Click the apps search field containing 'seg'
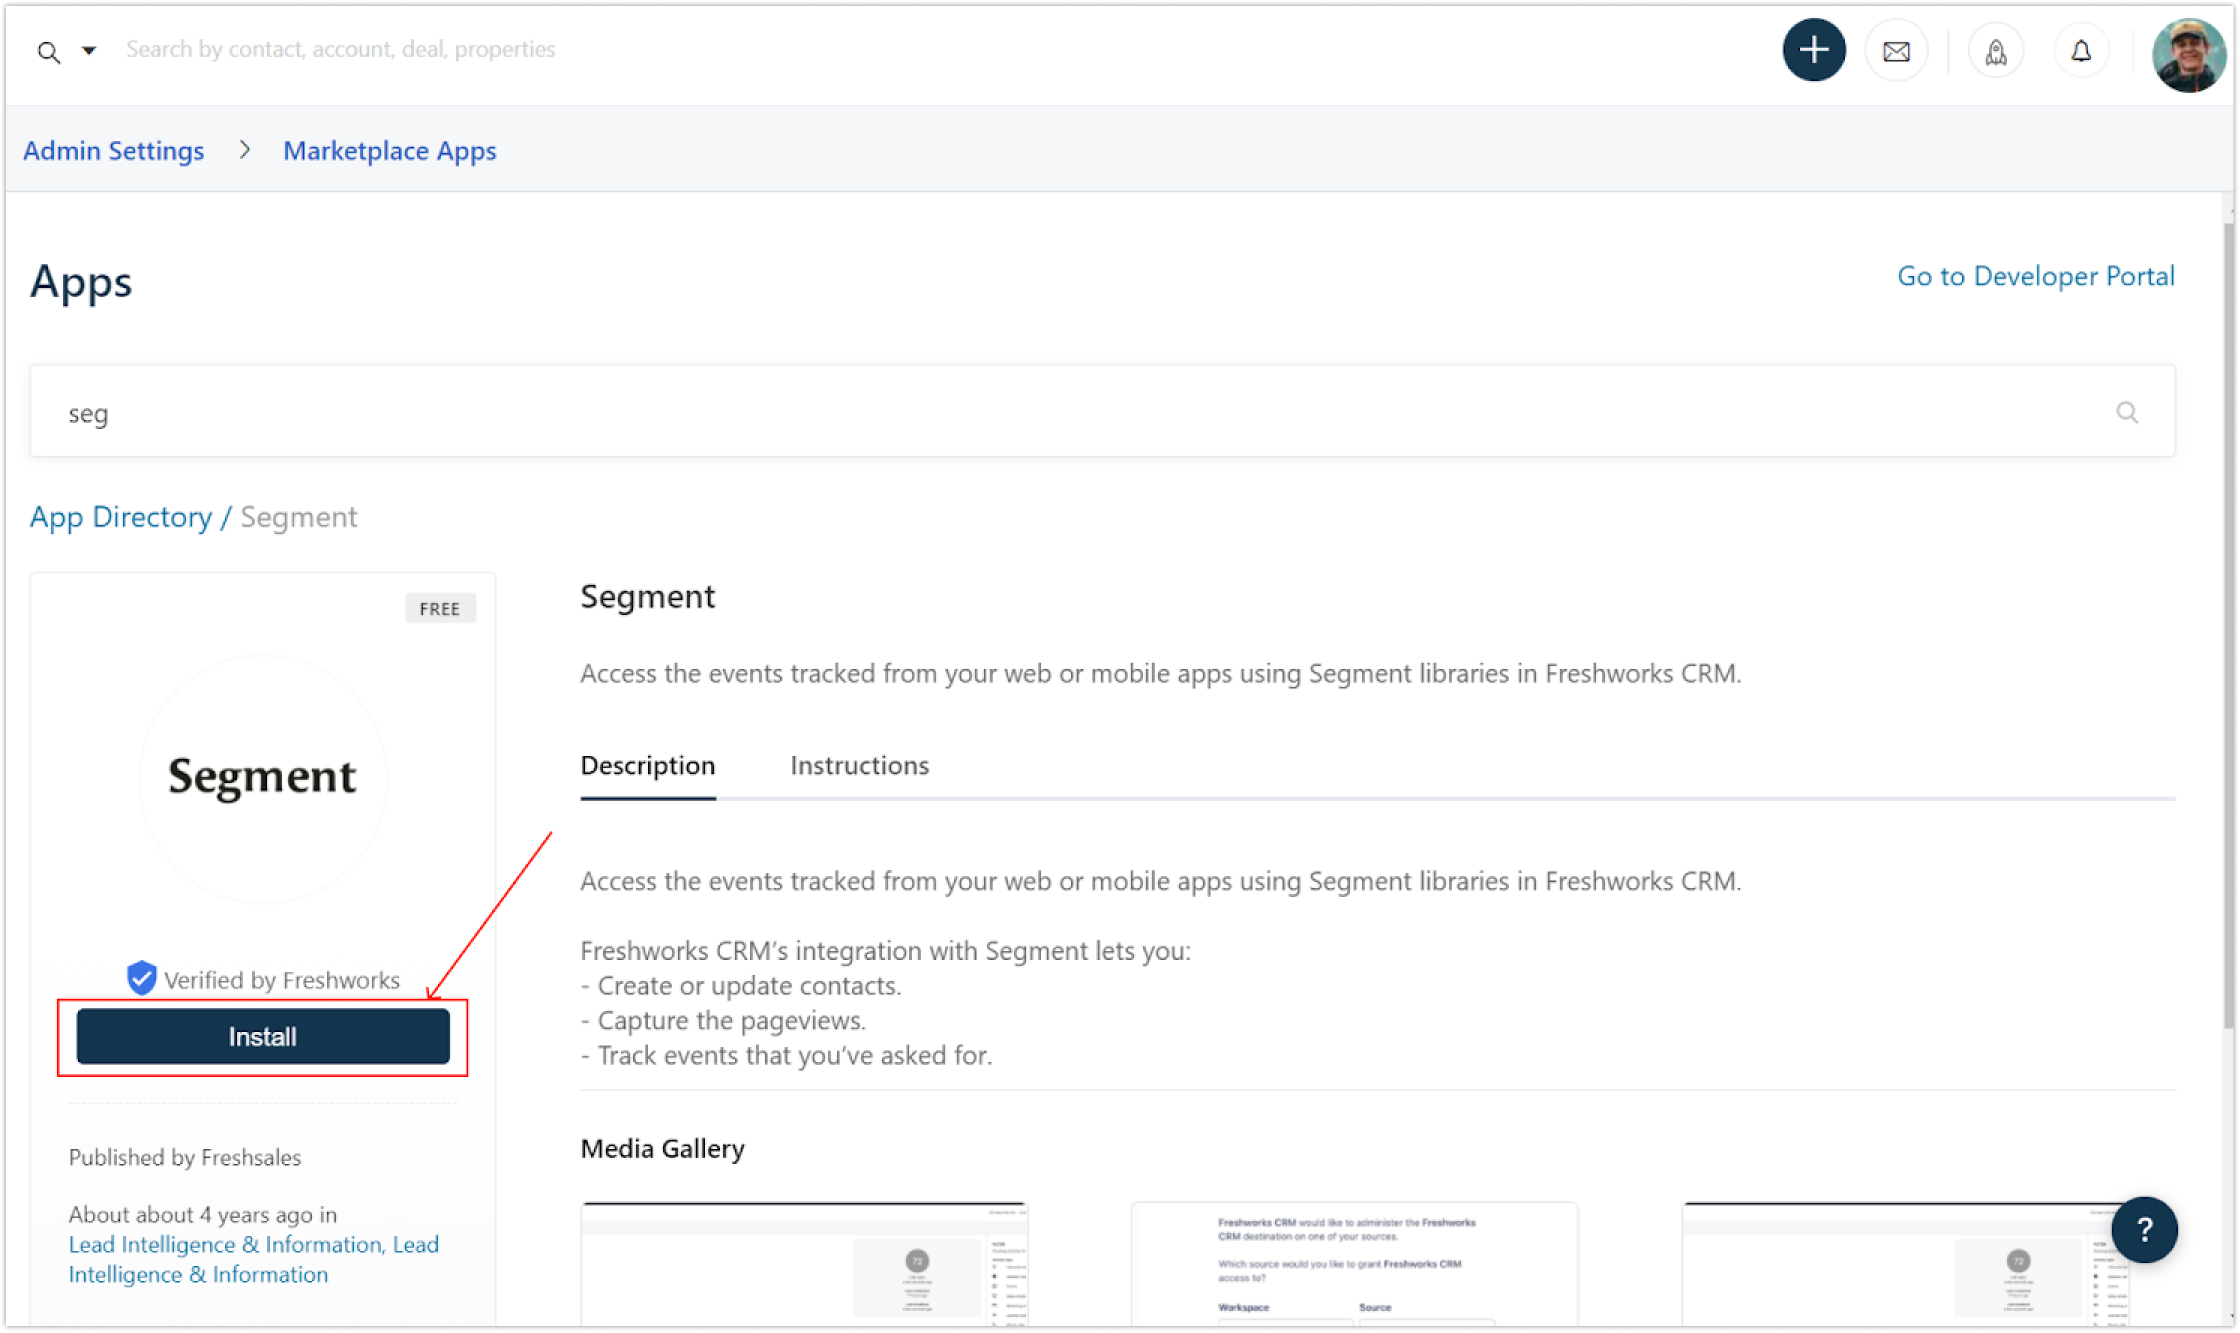Screen dimensions: 2240x1333 click(x=1000, y=412)
